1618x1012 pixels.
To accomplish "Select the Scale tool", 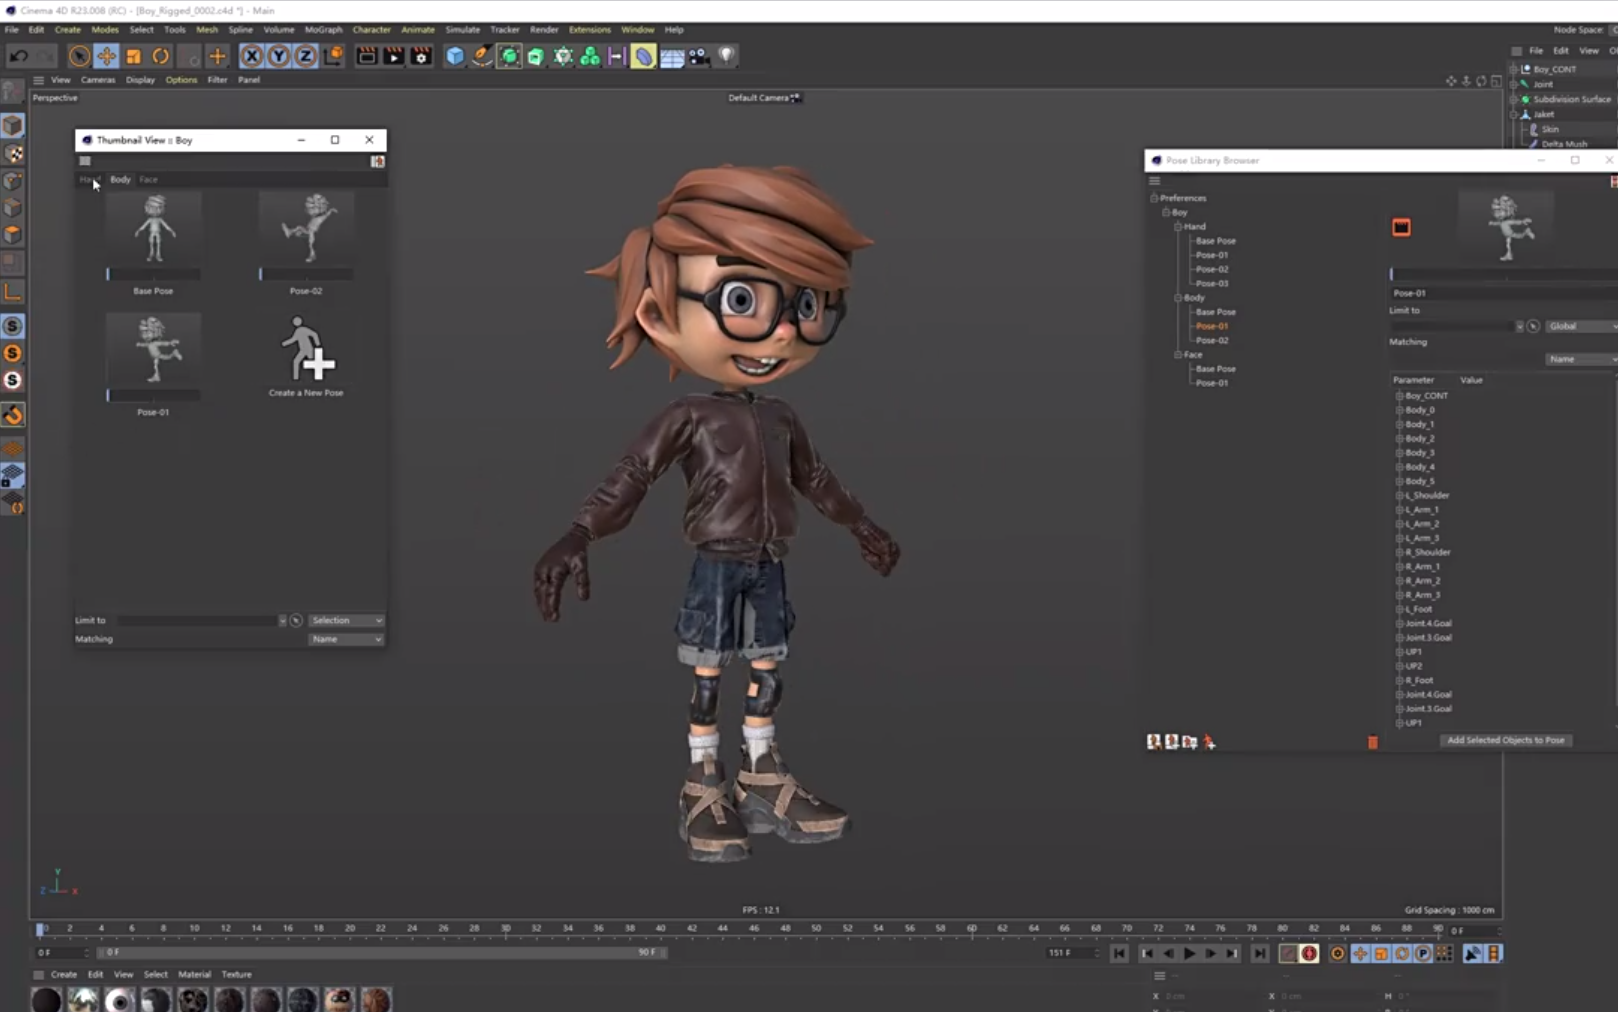I will pos(133,56).
